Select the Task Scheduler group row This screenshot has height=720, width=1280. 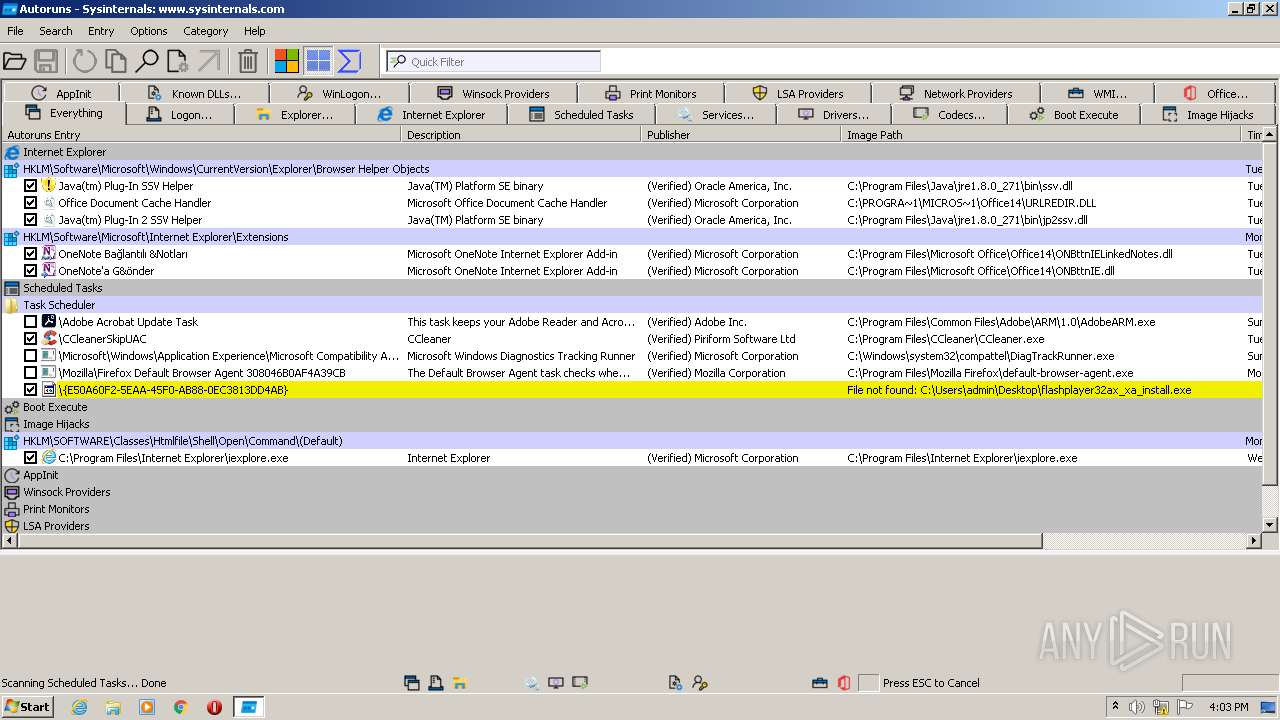coord(632,305)
